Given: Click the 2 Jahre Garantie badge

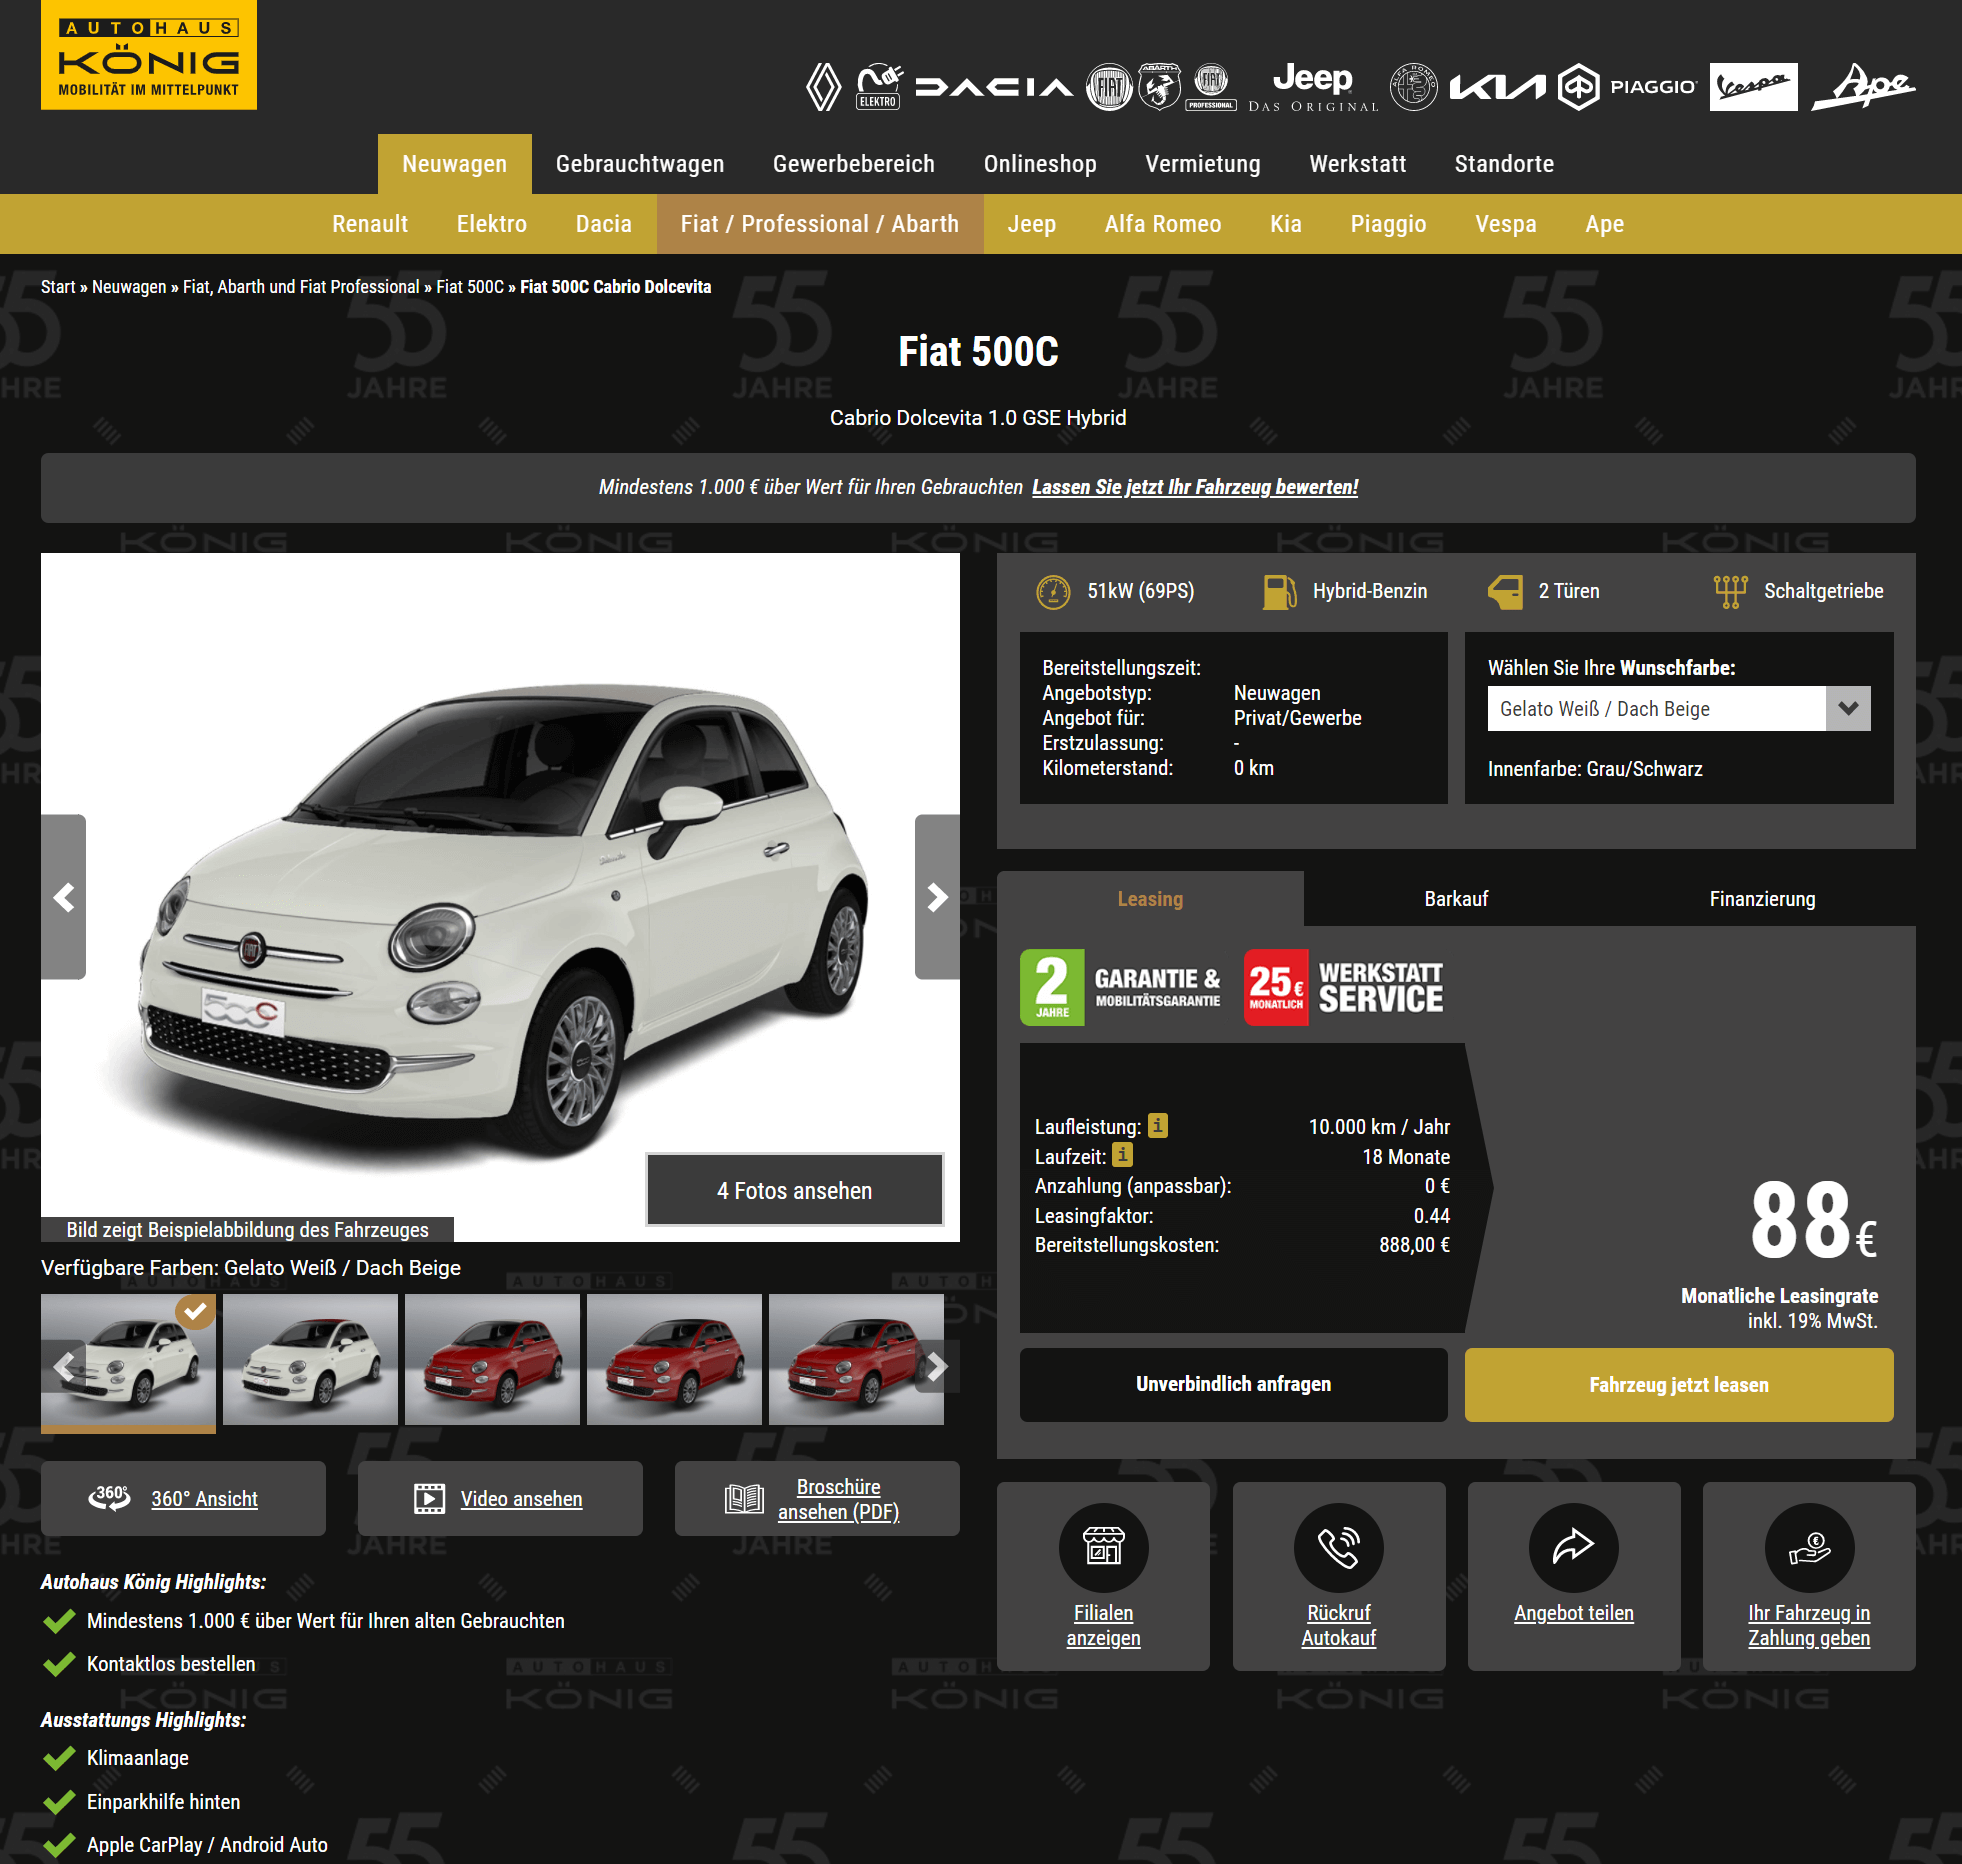Looking at the screenshot, I should (x=1120, y=987).
